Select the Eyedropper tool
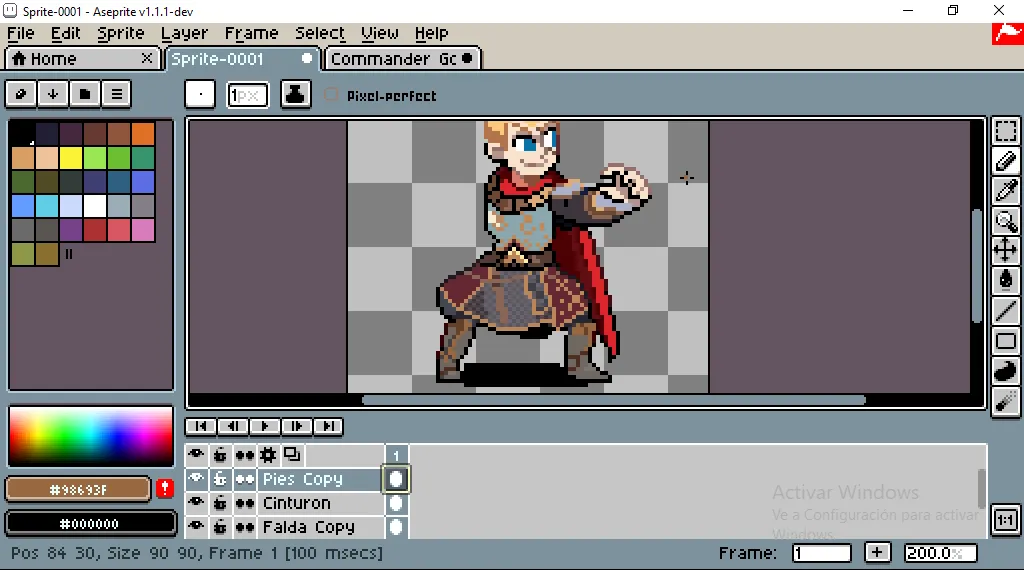This screenshot has height=570, width=1024. pyautogui.click(x=1006, y=191)
